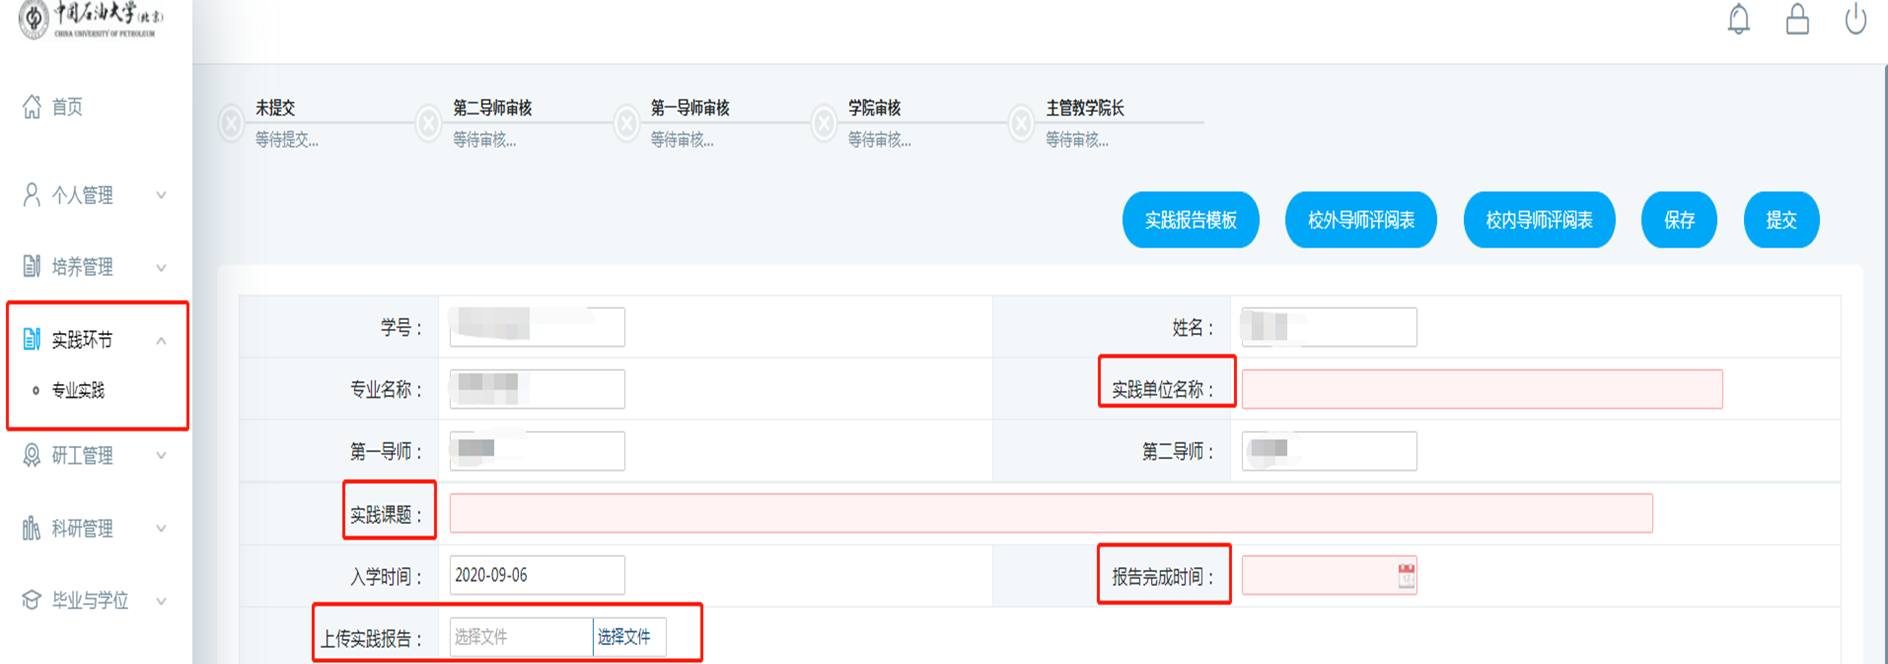The height and width of the screenshot is (664, 1888).
Task: Click the power logout icon
Action: pos(1855,19)
